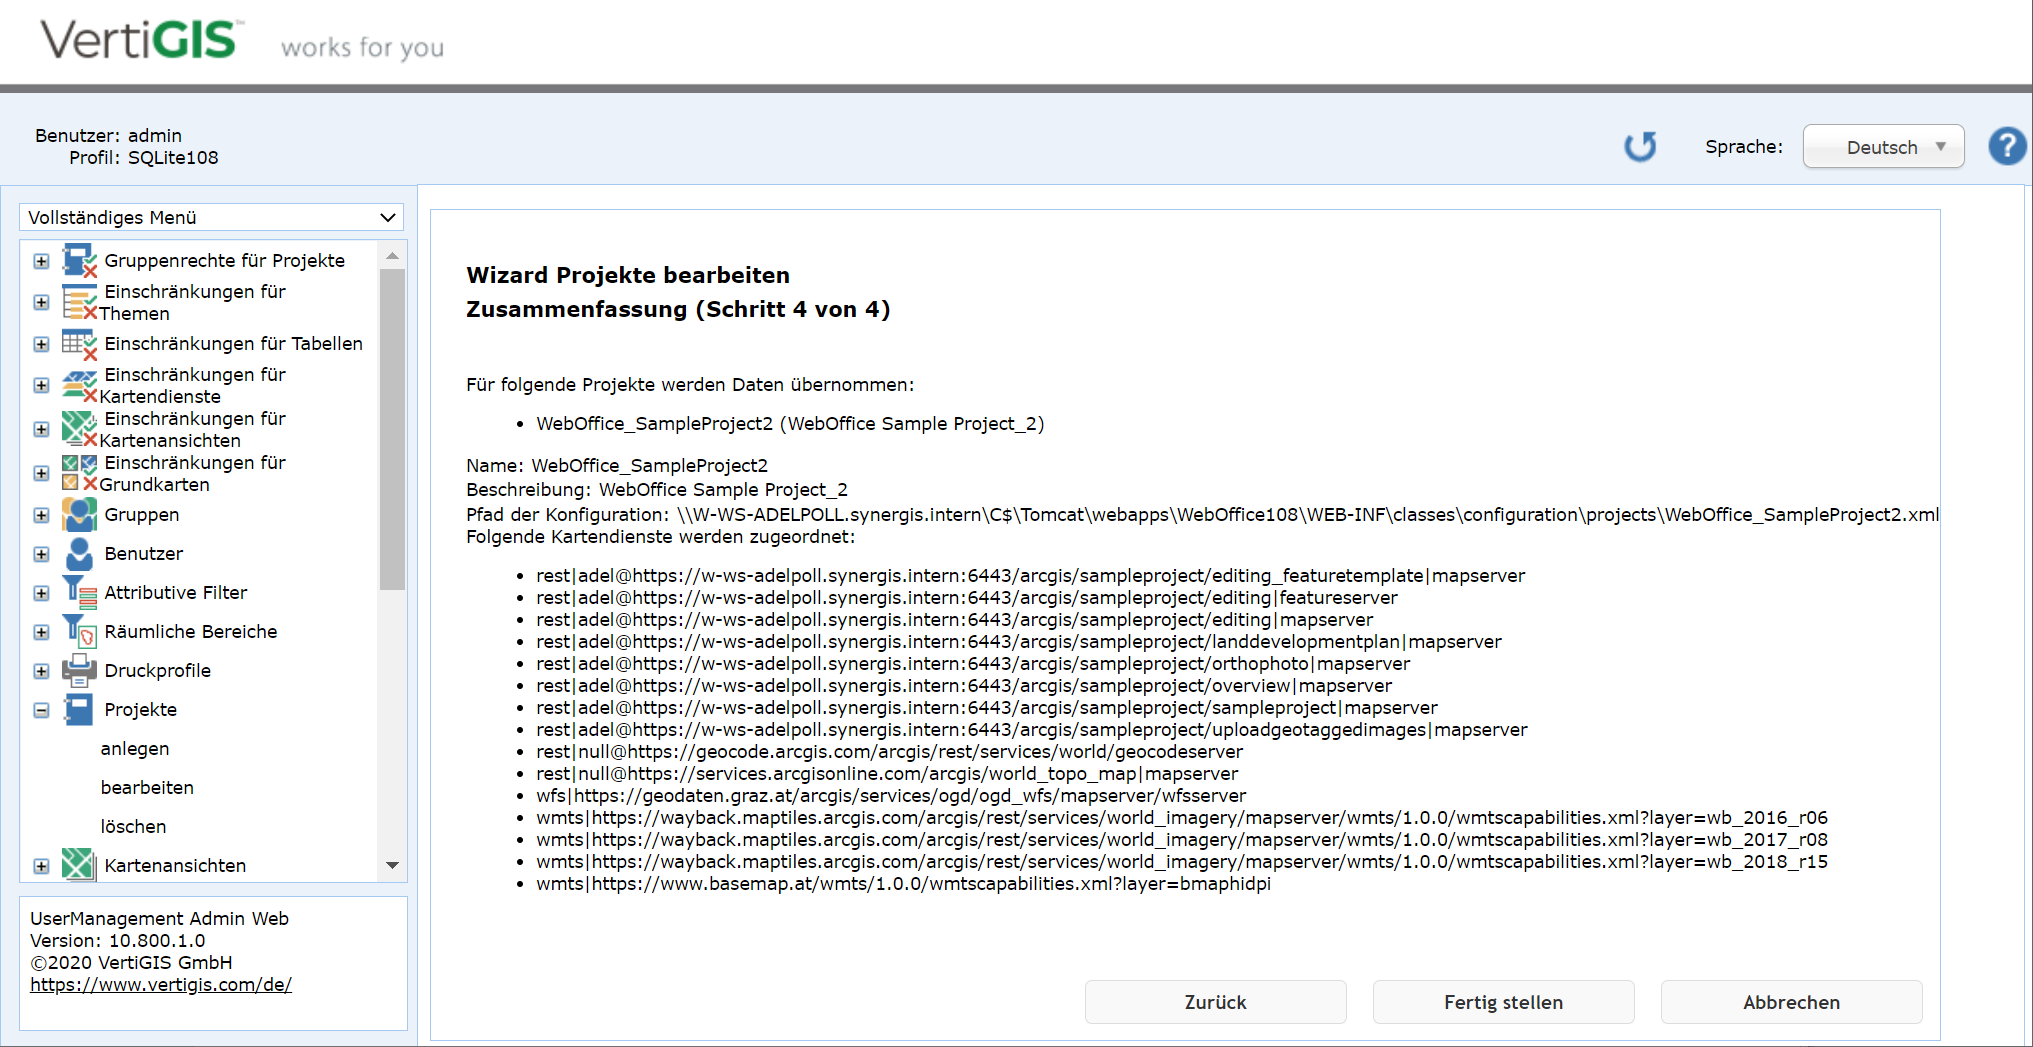Click the Benutzer person icon
This screenshot has width=2033, height=1047.
coord(79,554)
